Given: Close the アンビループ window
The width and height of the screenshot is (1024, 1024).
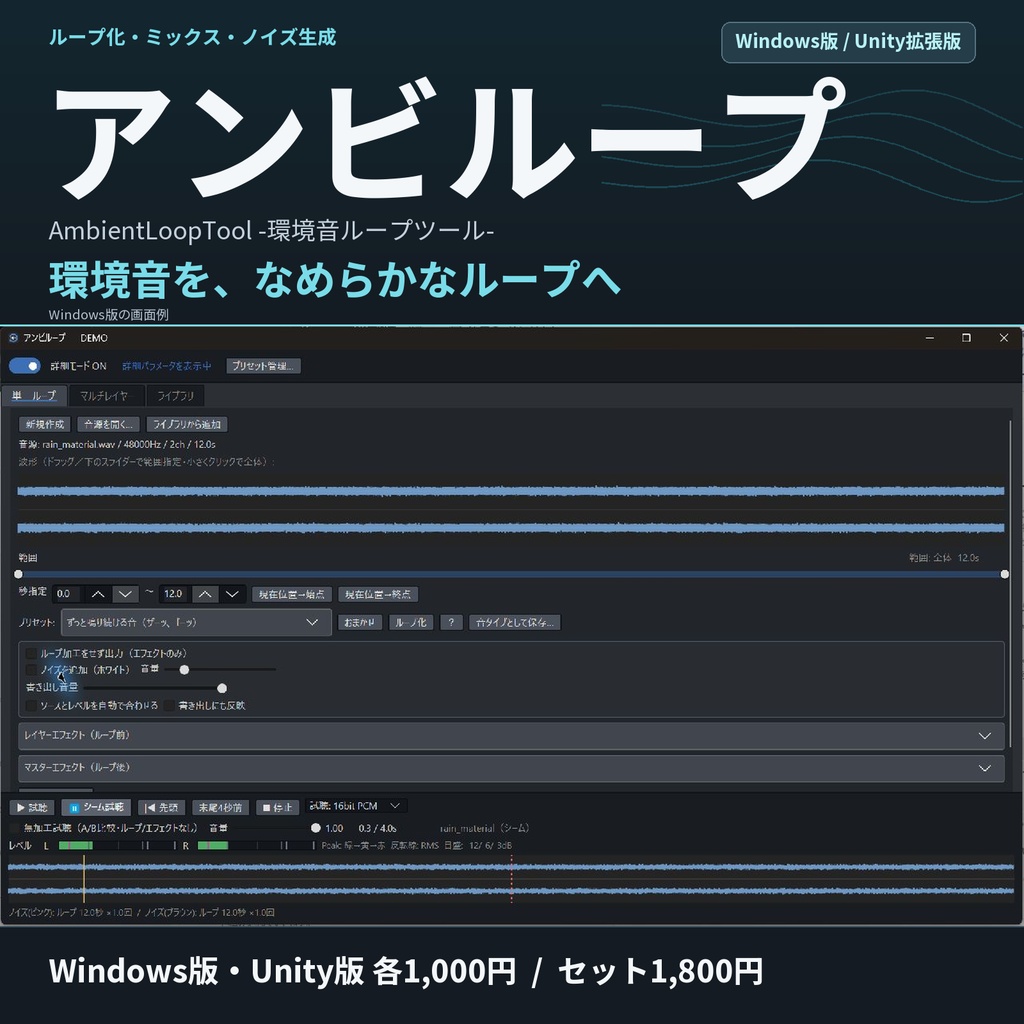Looking at the screenshot, I should (1004, 338).
